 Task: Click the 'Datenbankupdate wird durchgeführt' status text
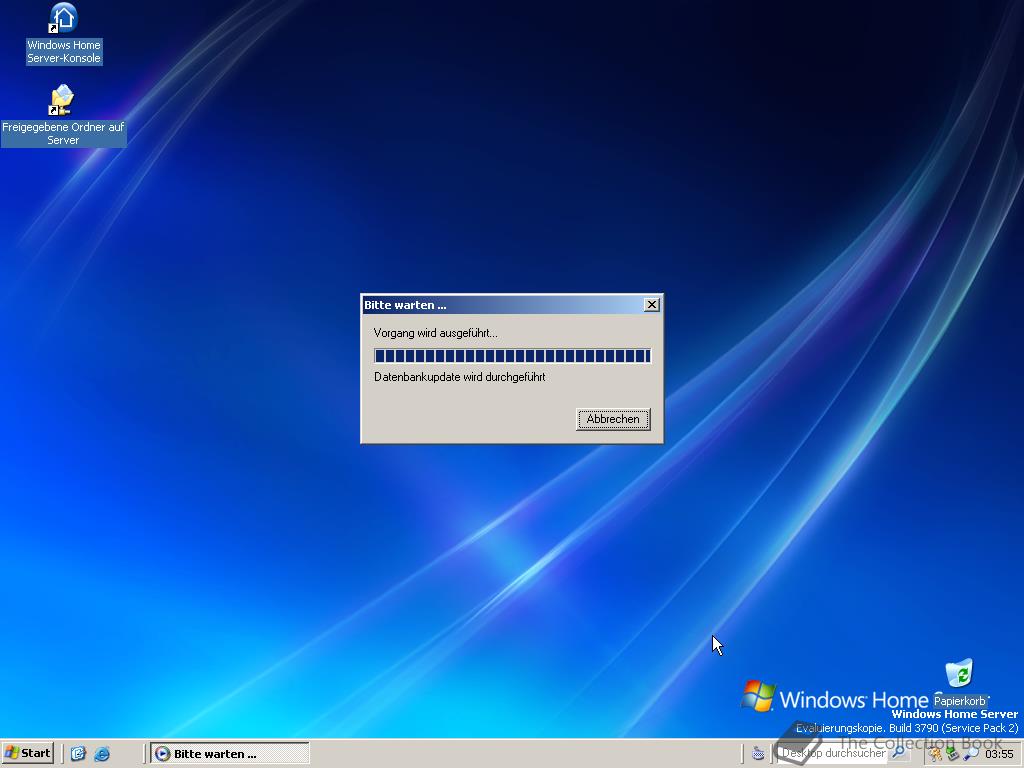[x=459, y=377]
